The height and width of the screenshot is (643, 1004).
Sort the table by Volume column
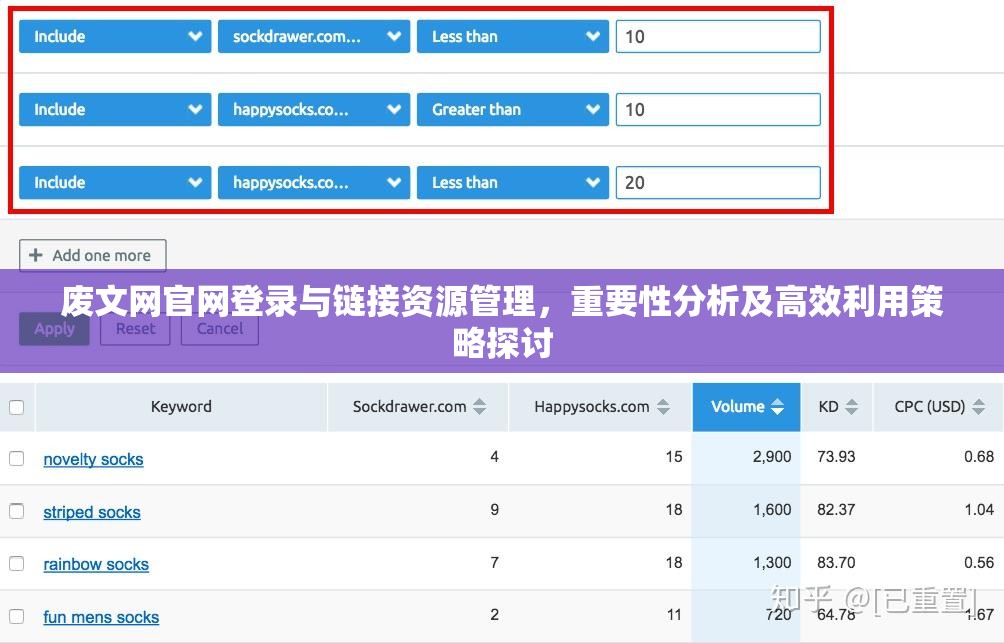click(746, 407)
